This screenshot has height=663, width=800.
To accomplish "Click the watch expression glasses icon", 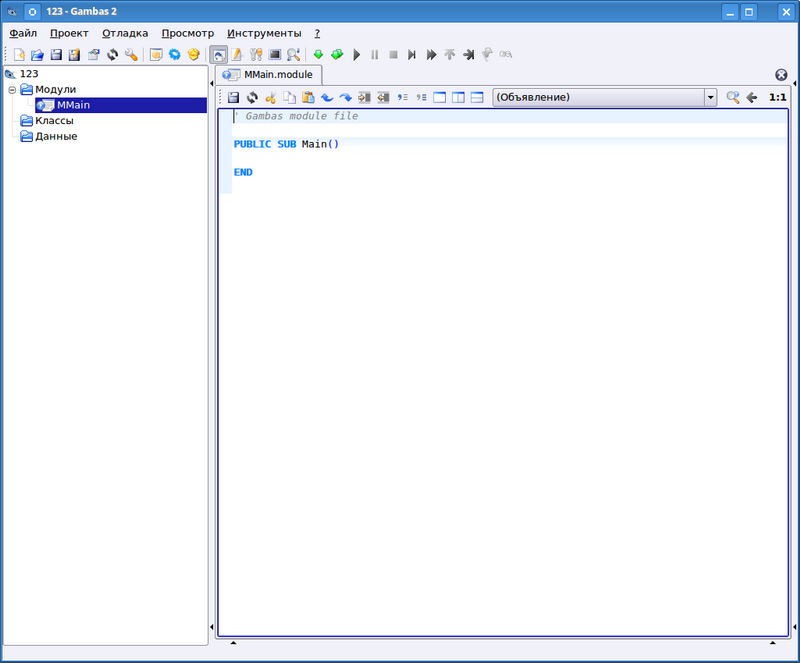I will point(506,54).
